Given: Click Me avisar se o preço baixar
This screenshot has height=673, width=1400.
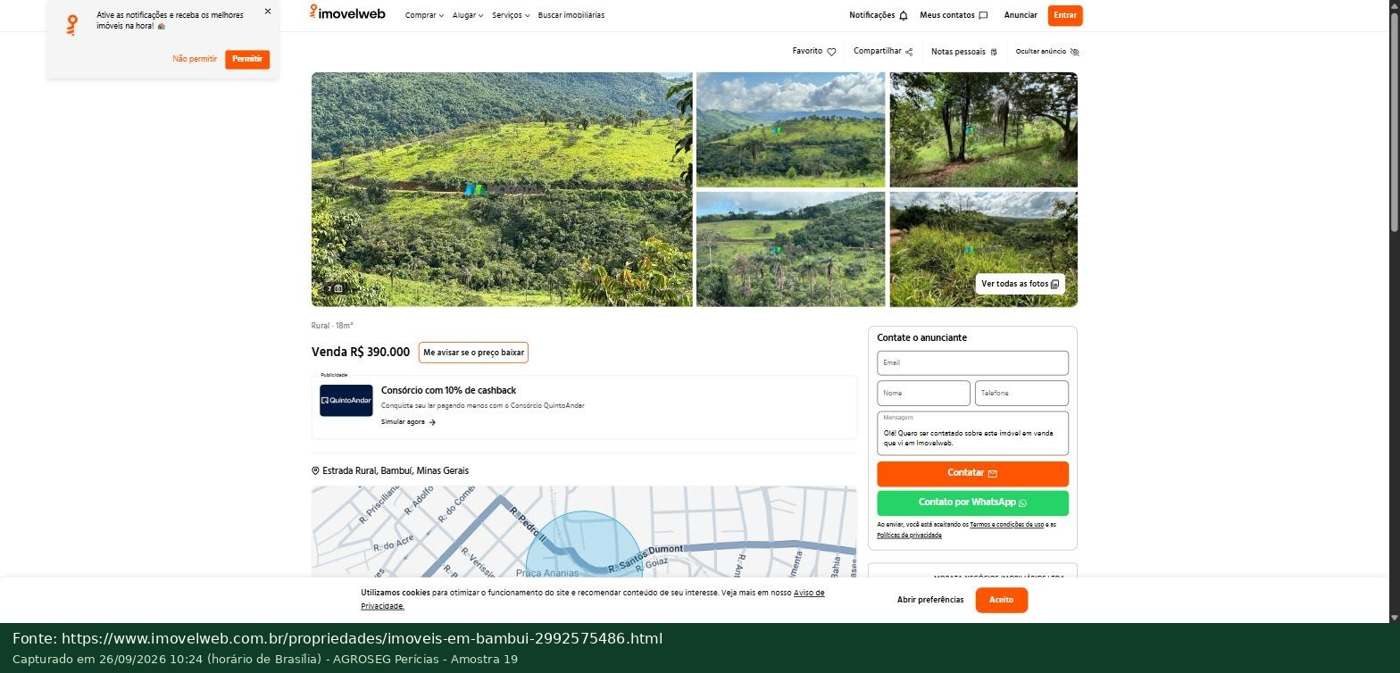Looking at the screenshot, I should (473, 353).
